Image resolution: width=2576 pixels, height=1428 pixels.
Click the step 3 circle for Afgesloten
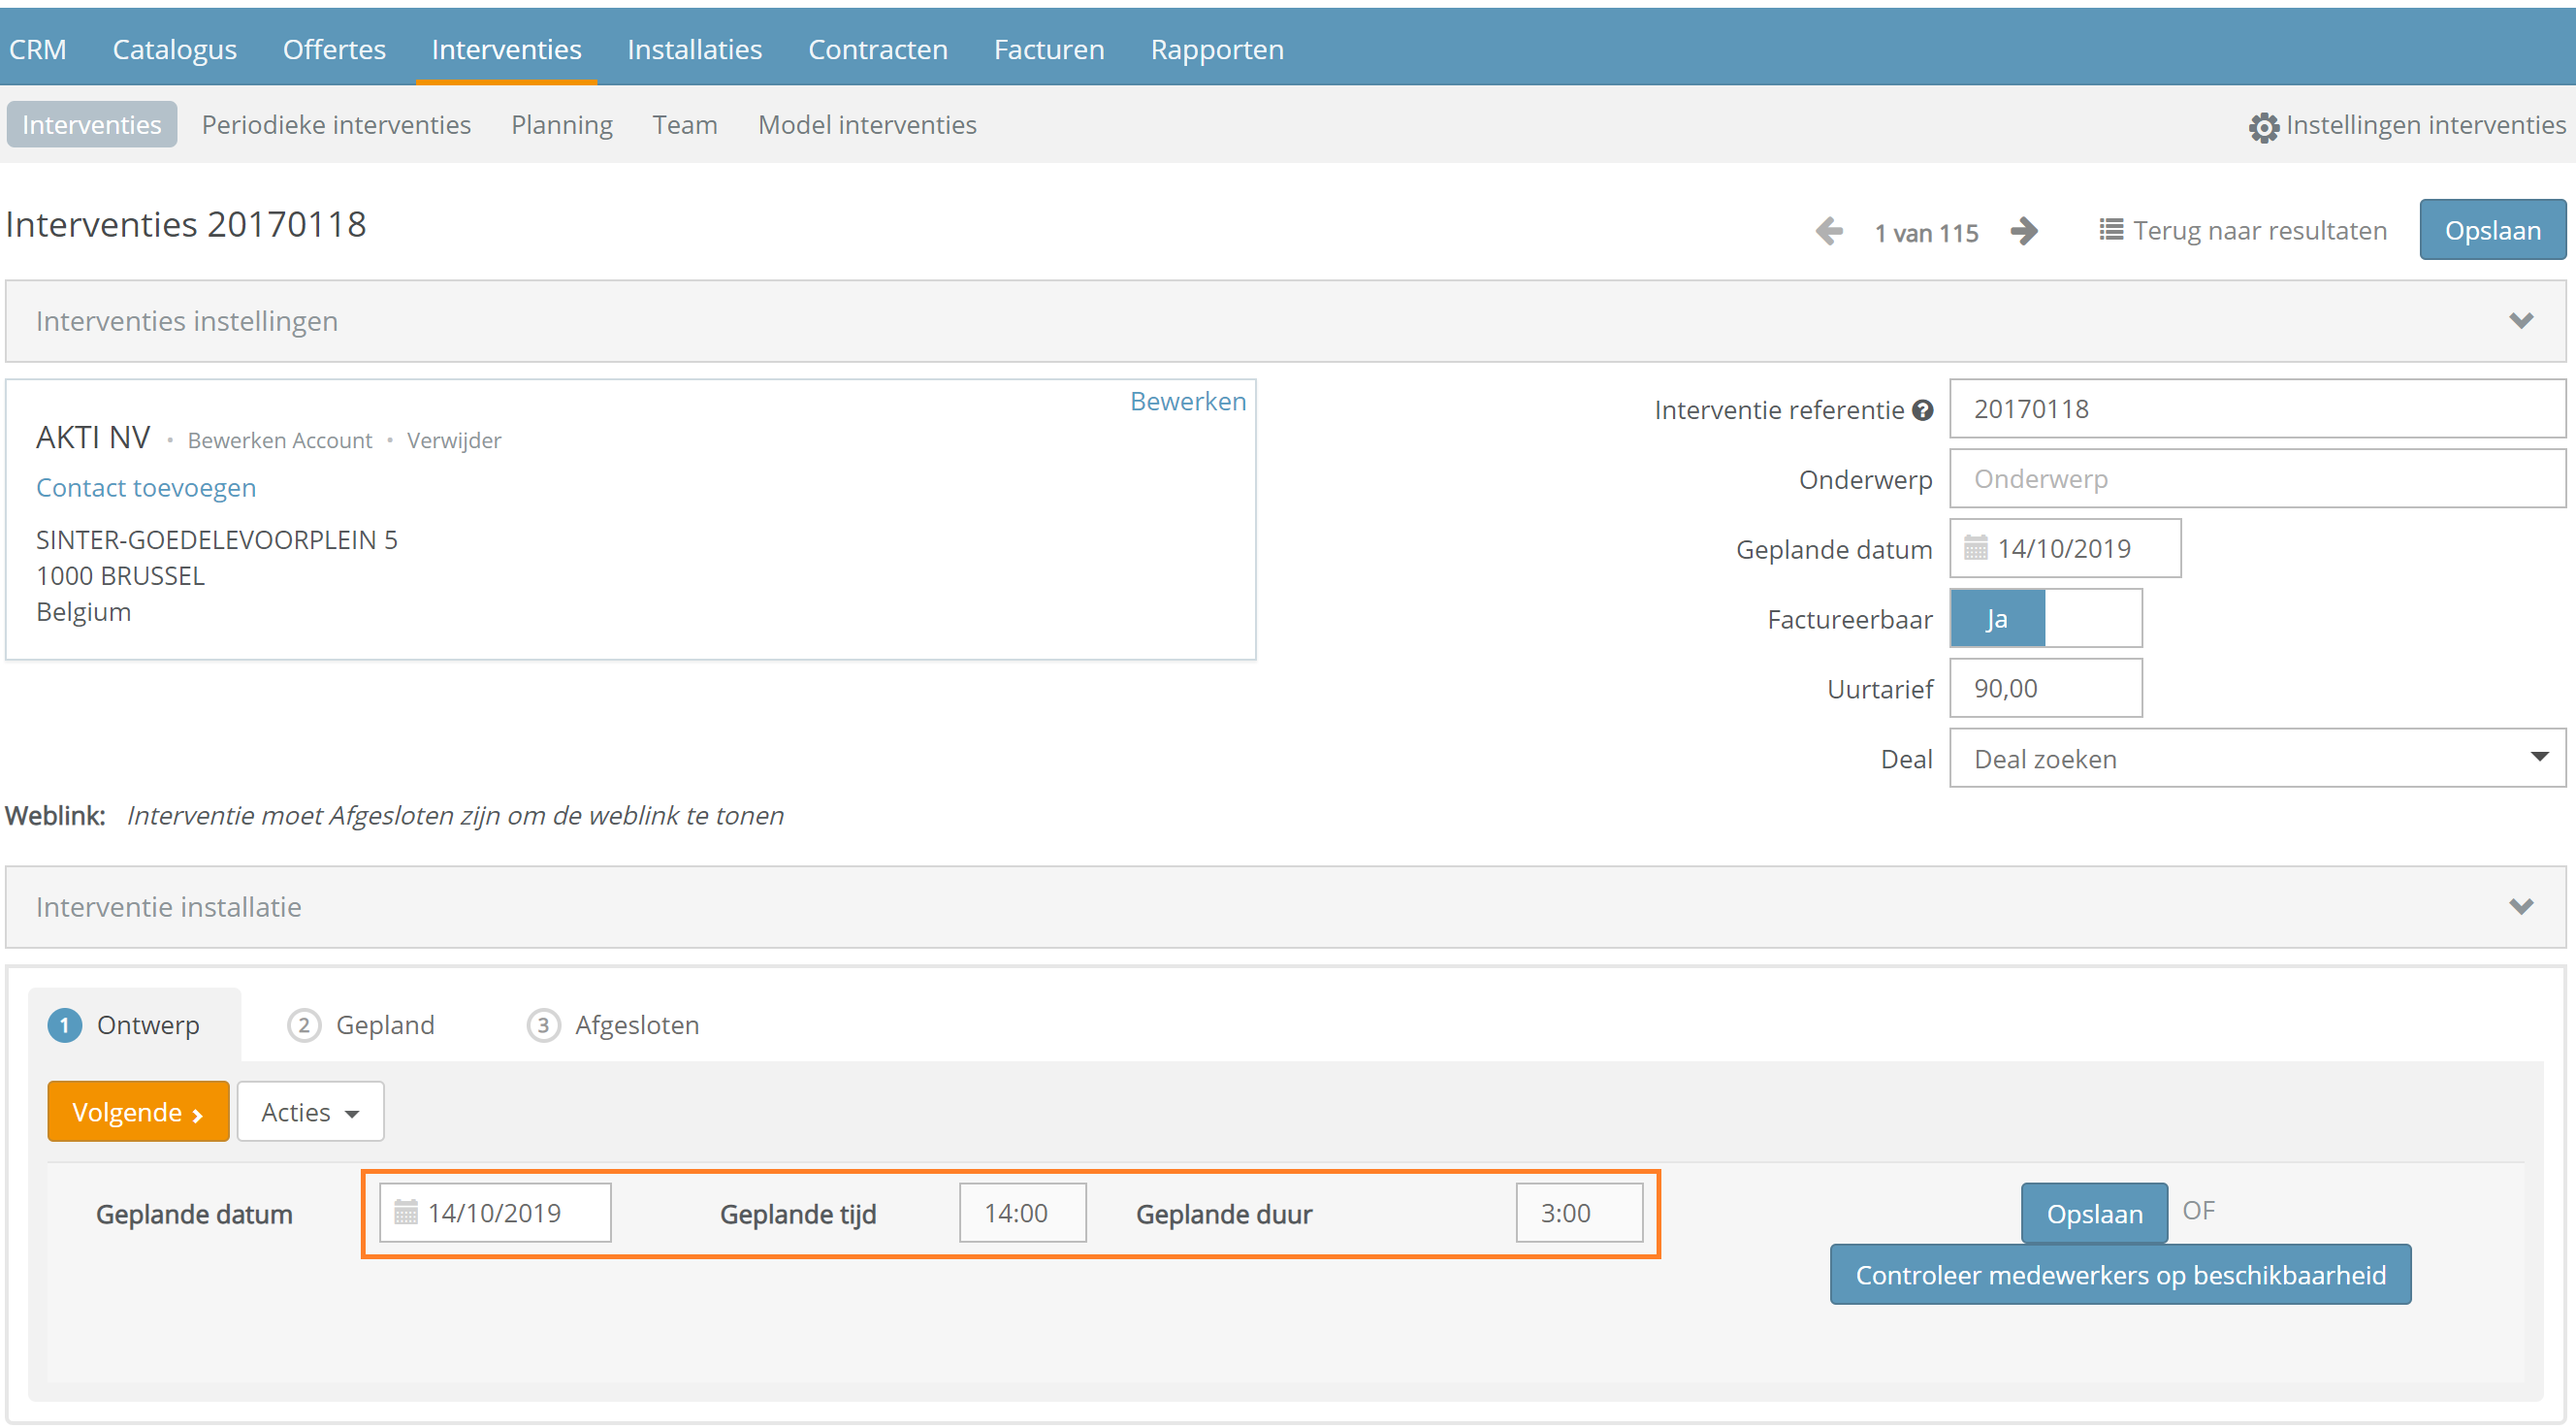pyautogui.click(x=543, y=1026)
